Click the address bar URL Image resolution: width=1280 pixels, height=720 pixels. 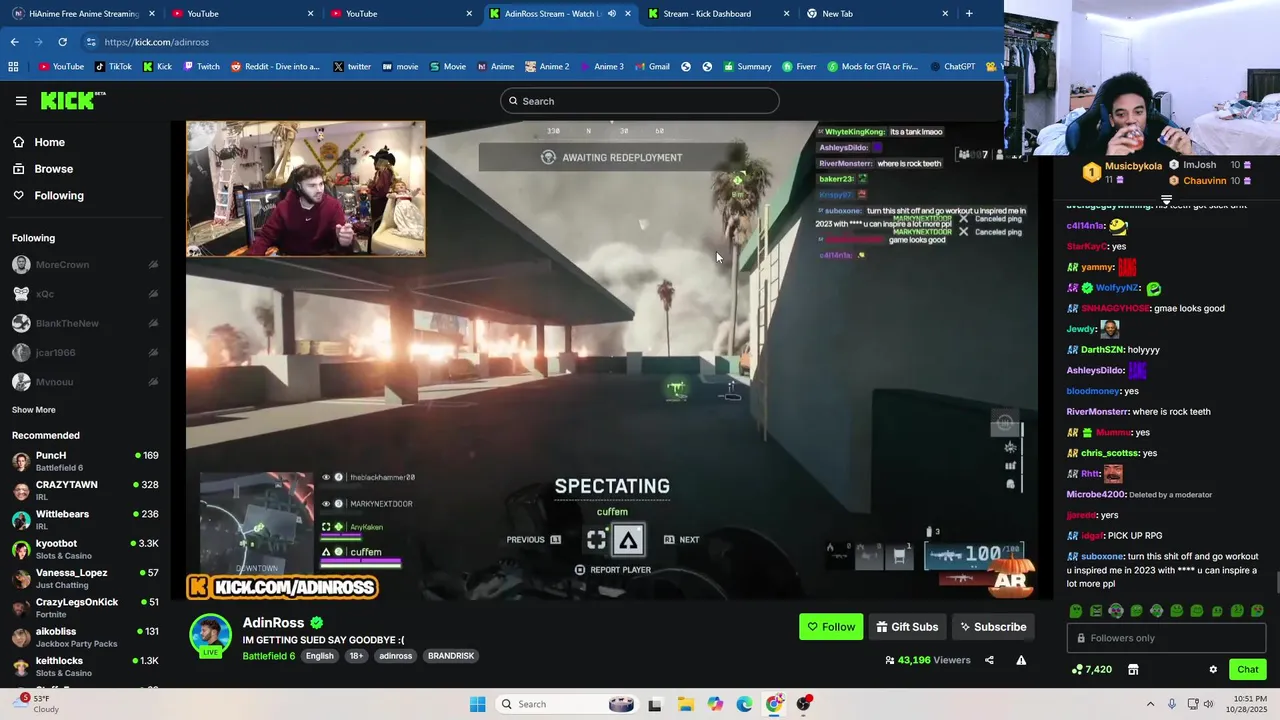[x=156, y=42]
